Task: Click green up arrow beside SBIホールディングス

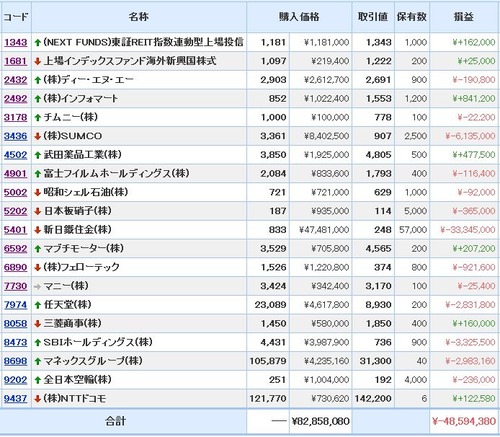Action: pyautogui.click(x=38, y=342)
